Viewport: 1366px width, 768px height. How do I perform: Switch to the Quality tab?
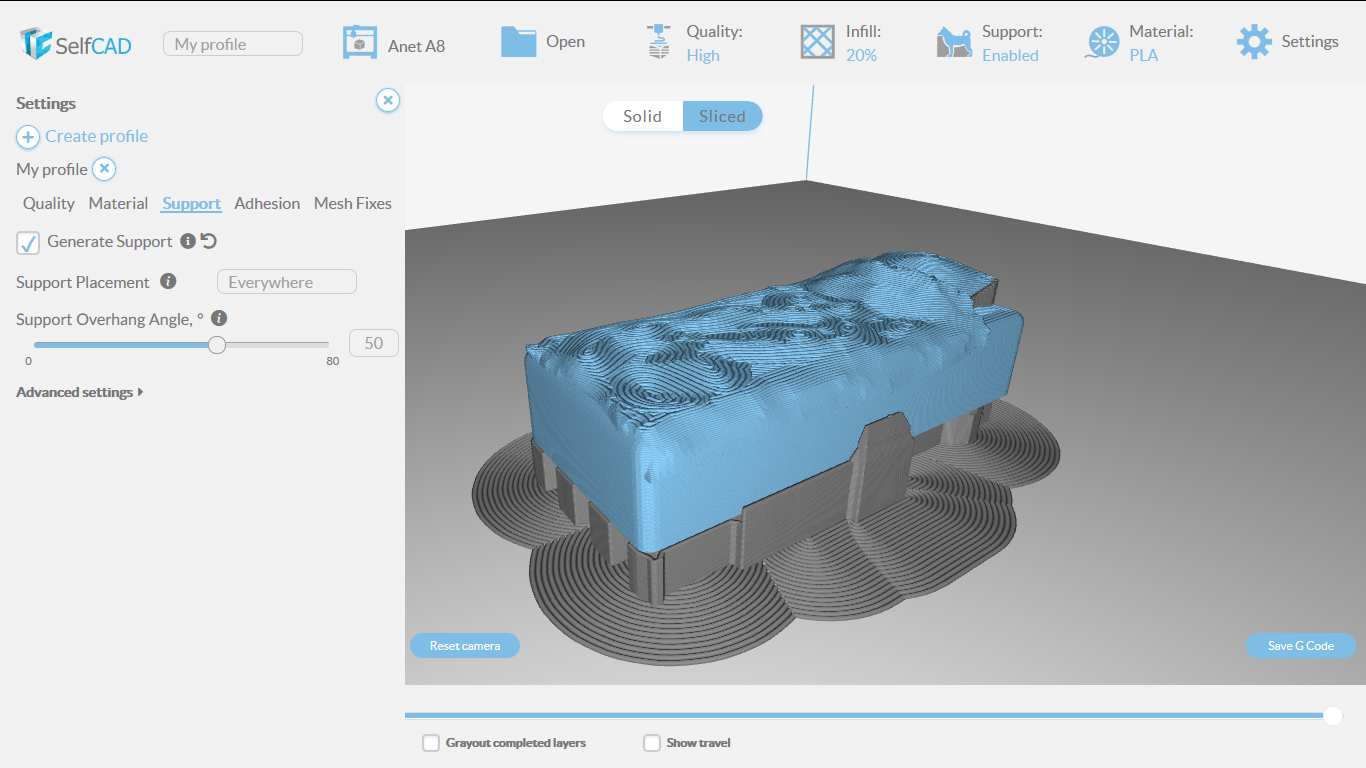49,203
